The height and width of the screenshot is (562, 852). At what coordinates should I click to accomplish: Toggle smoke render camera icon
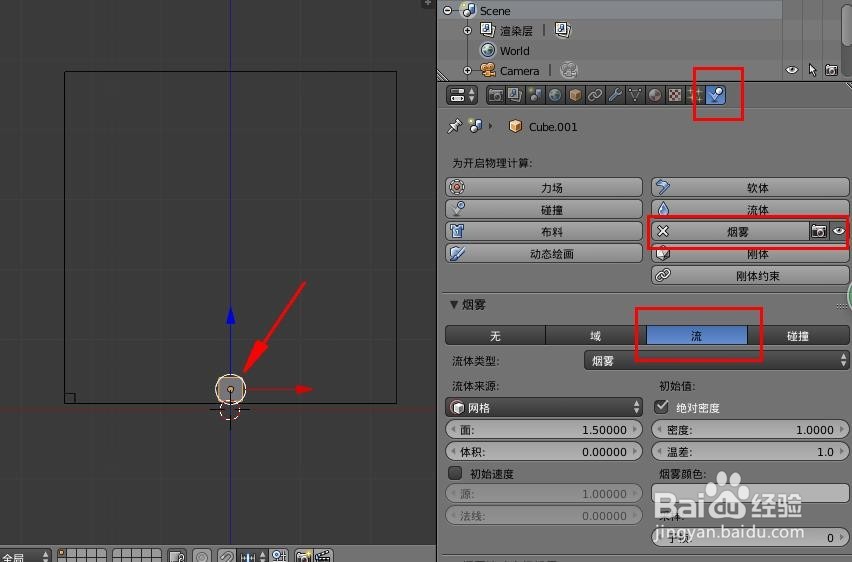click(819, 232)
